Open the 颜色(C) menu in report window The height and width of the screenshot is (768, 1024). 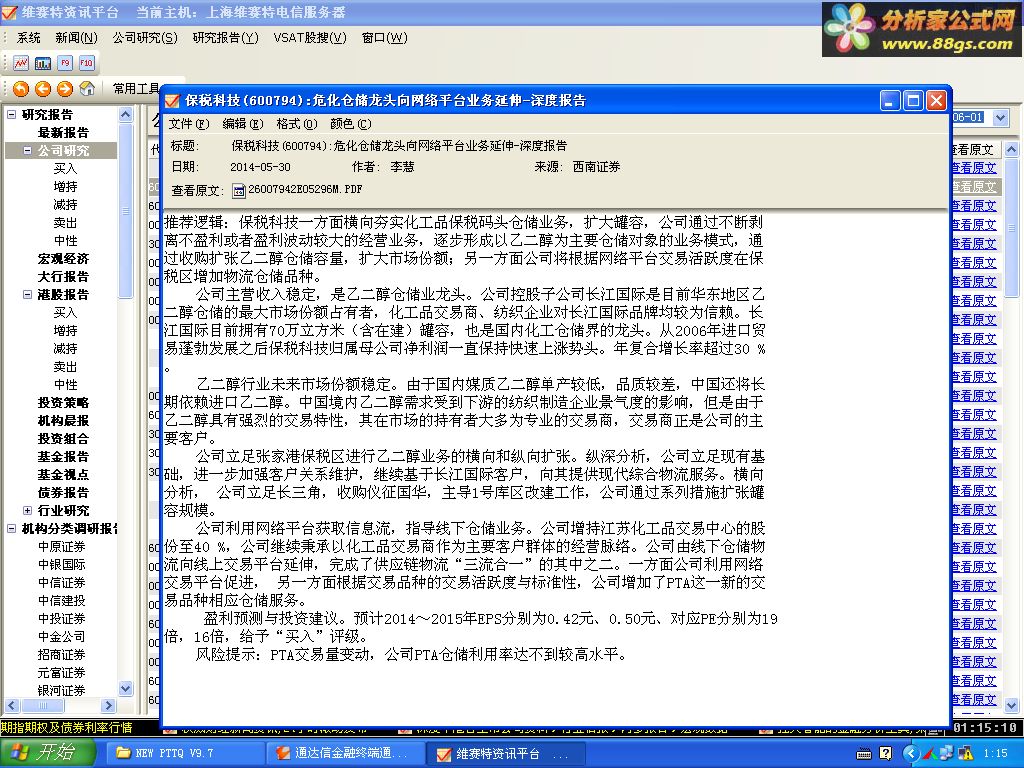(351, 124)
